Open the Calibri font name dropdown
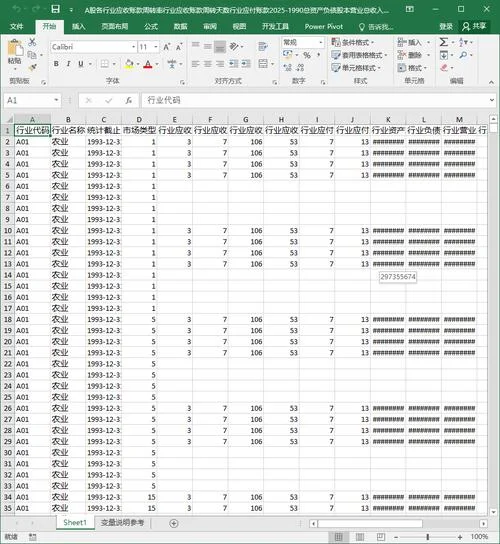Image resolution: width=500 pixels, height=544 pixels. tap(134, 47)
